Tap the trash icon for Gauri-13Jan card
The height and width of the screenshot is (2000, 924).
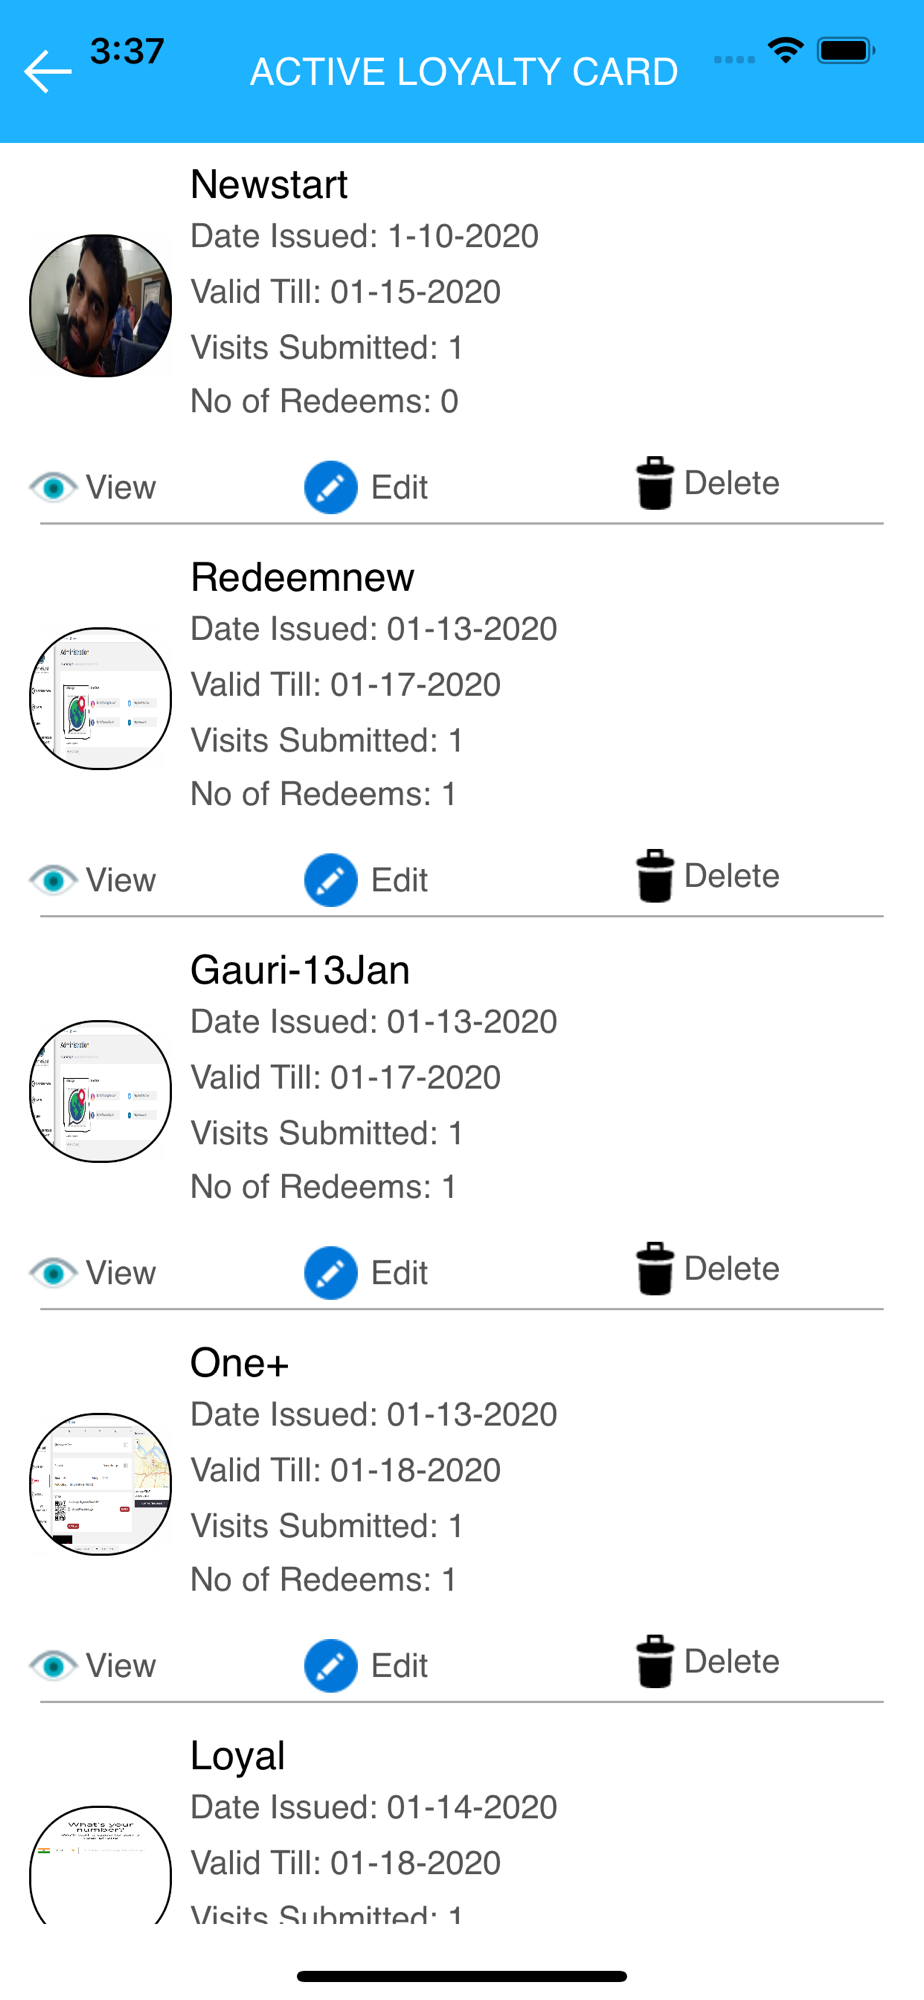(655, 1269)
